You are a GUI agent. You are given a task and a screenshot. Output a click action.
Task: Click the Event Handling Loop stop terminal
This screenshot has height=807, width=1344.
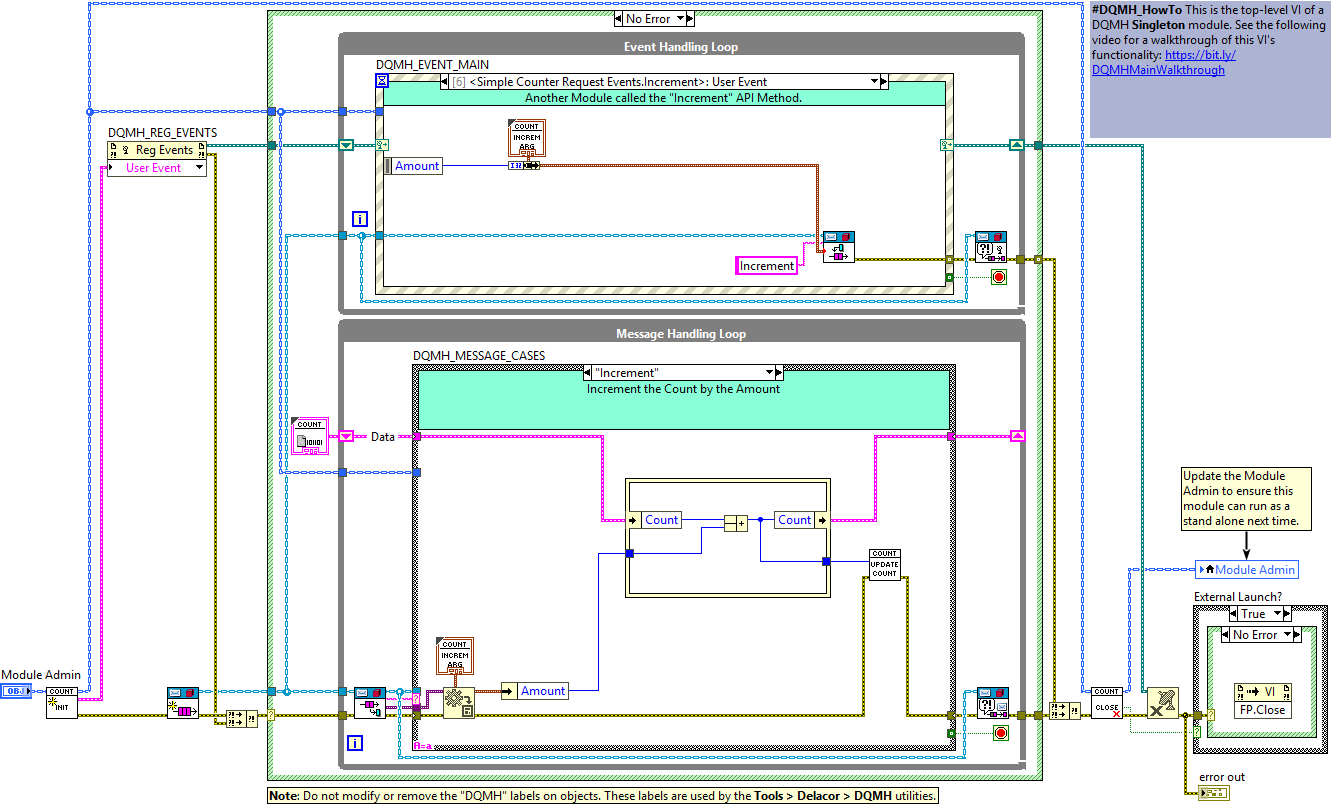tap(997, 277)
